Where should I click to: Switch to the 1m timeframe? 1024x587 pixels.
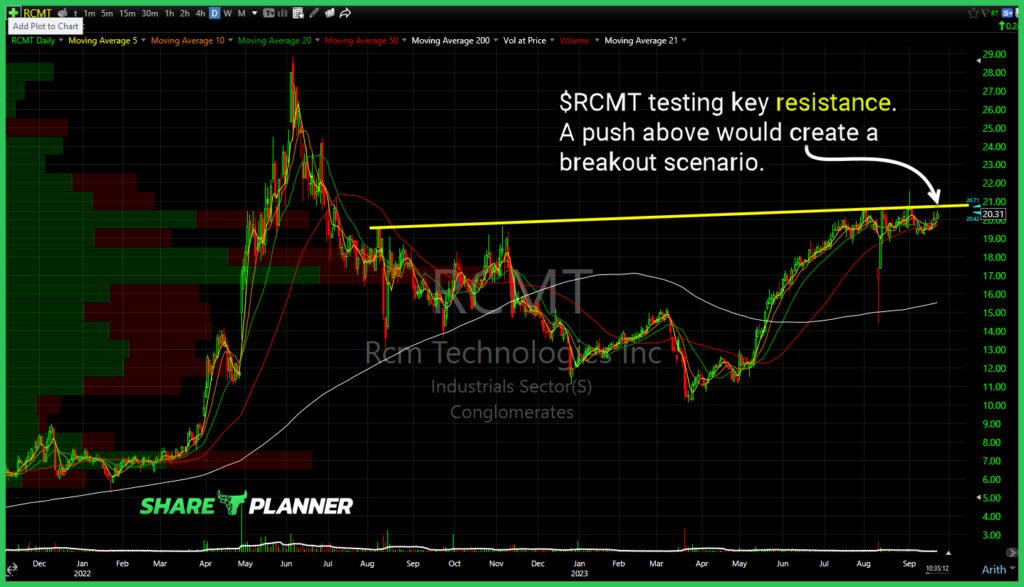pos(89,14)
